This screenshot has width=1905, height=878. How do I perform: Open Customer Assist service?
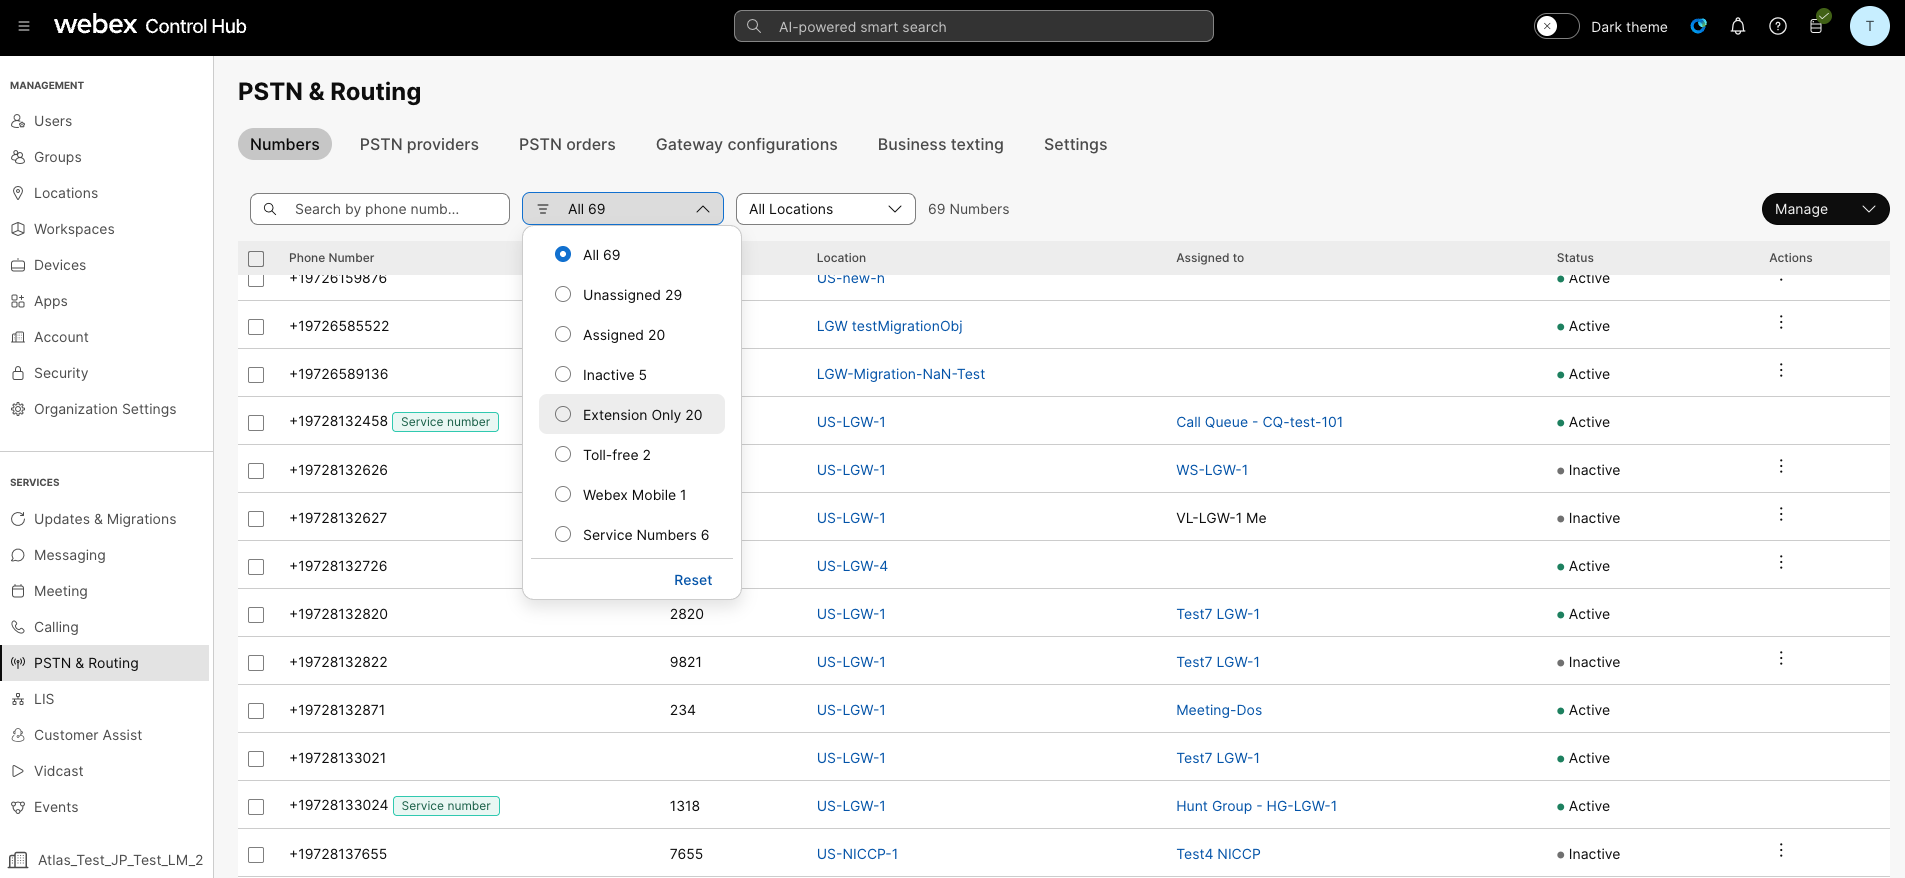pos(88,735)
